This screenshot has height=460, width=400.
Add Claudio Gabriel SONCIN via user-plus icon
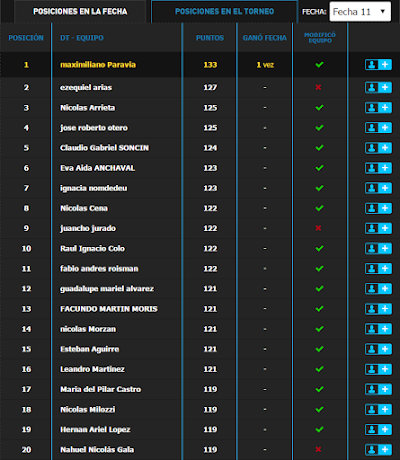pos(378,148)
